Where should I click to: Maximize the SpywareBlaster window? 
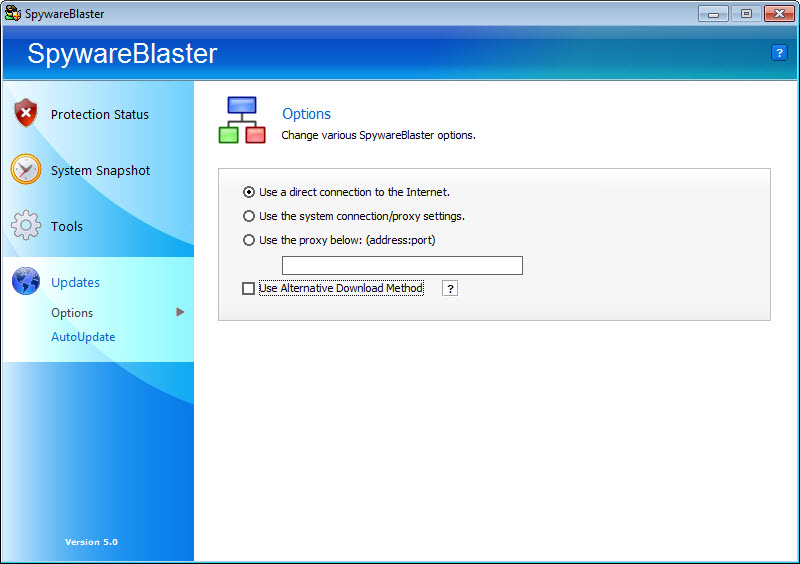point(746,14)
